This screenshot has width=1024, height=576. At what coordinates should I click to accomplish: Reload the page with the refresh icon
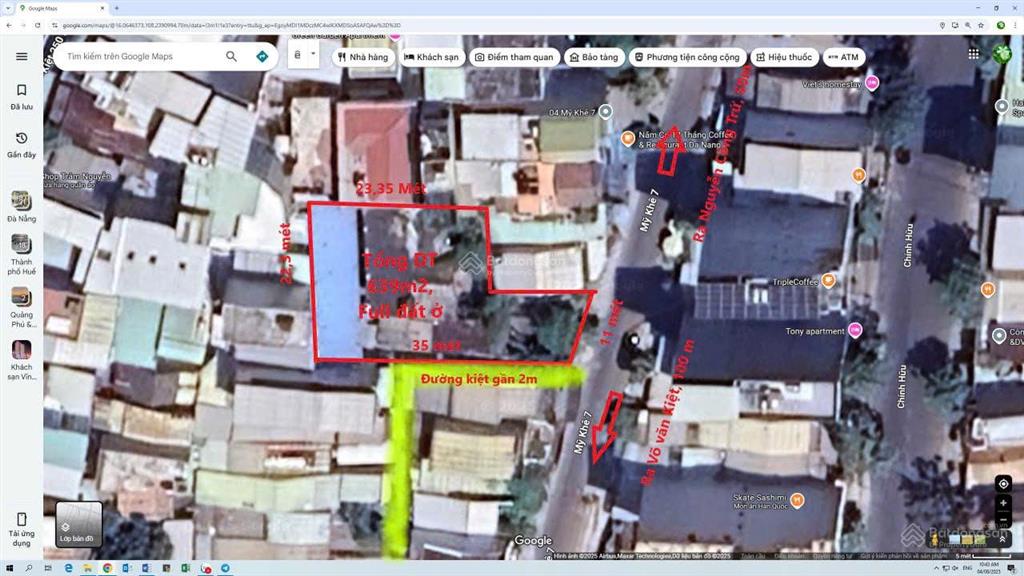pos(38,25)
